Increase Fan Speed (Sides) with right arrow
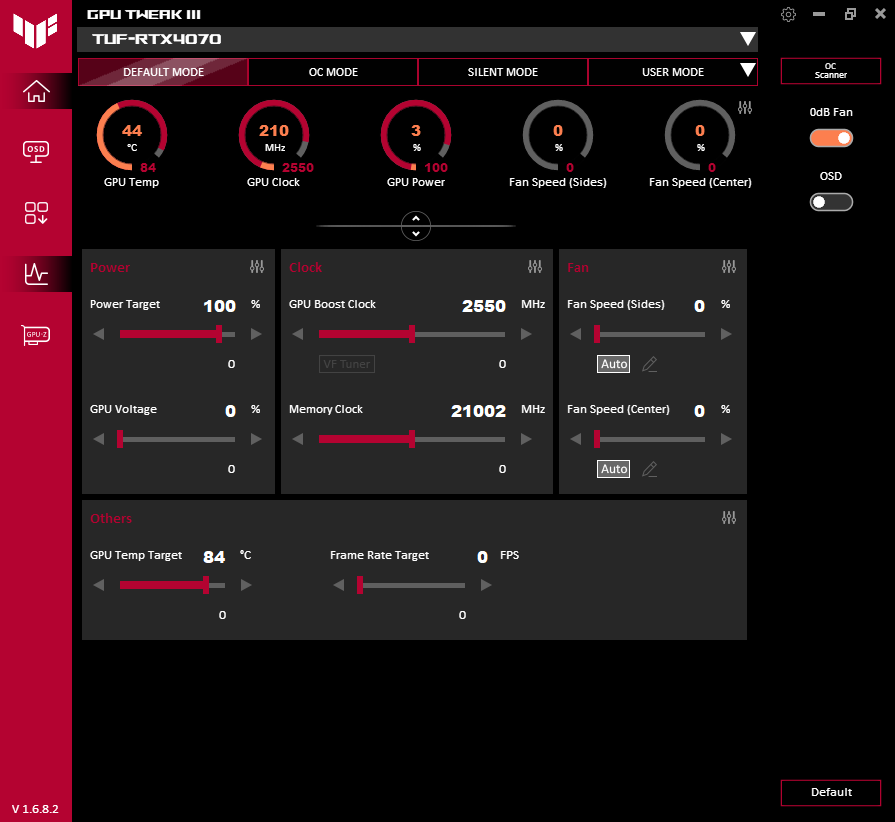The height and width of the screenshot is (822, 895). pos(726,334)
